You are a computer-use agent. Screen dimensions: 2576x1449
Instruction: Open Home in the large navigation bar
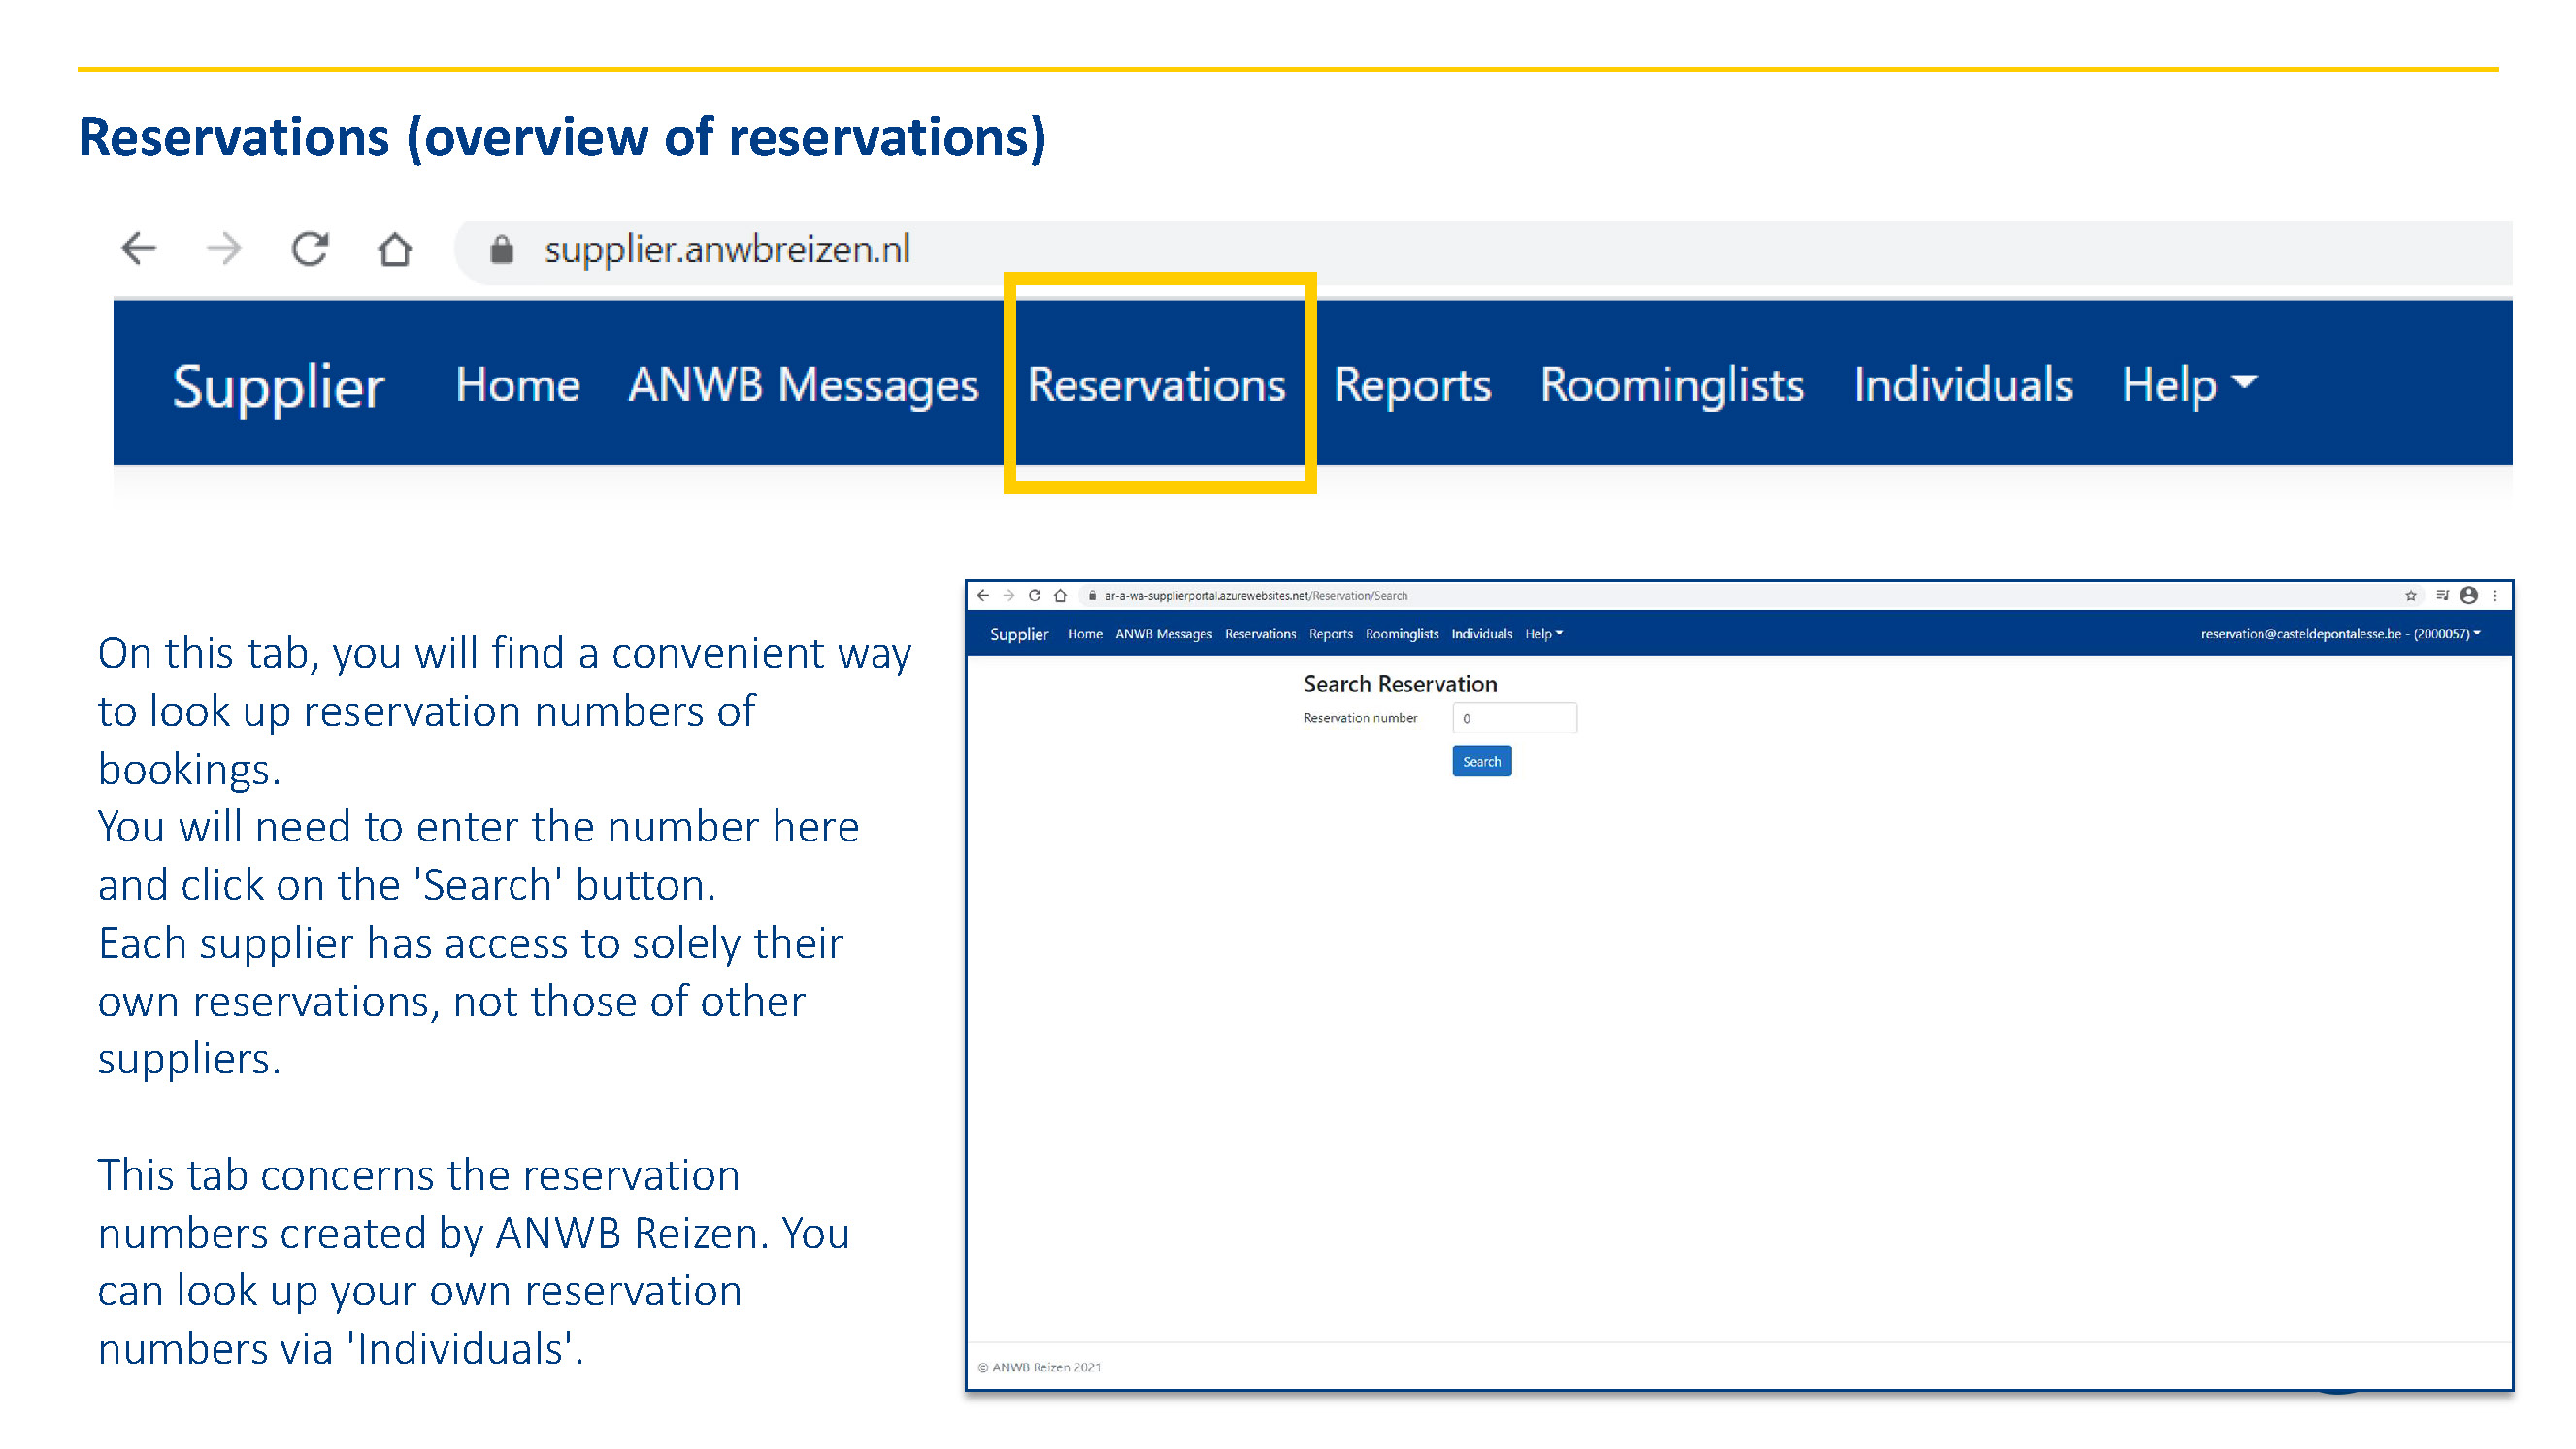pyautogui.click(x=517, y=385)
